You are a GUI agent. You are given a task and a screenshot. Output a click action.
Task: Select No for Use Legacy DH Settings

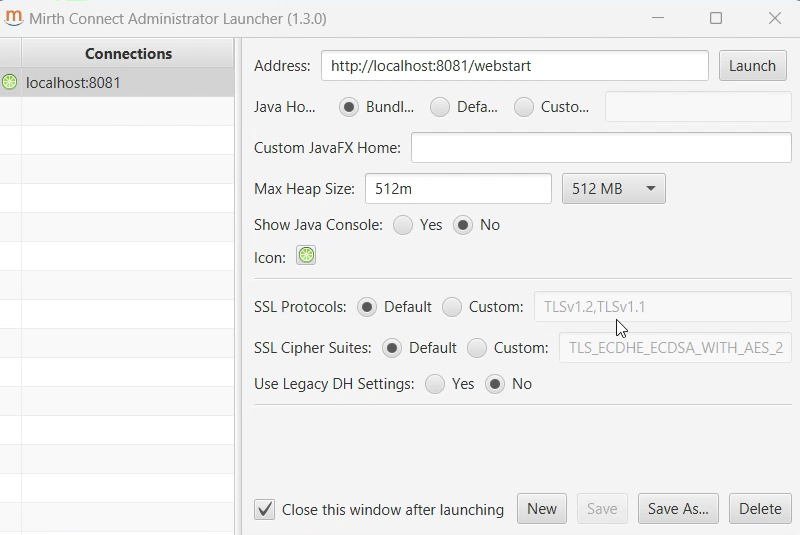pyautogui.click(x=495, y=384)
